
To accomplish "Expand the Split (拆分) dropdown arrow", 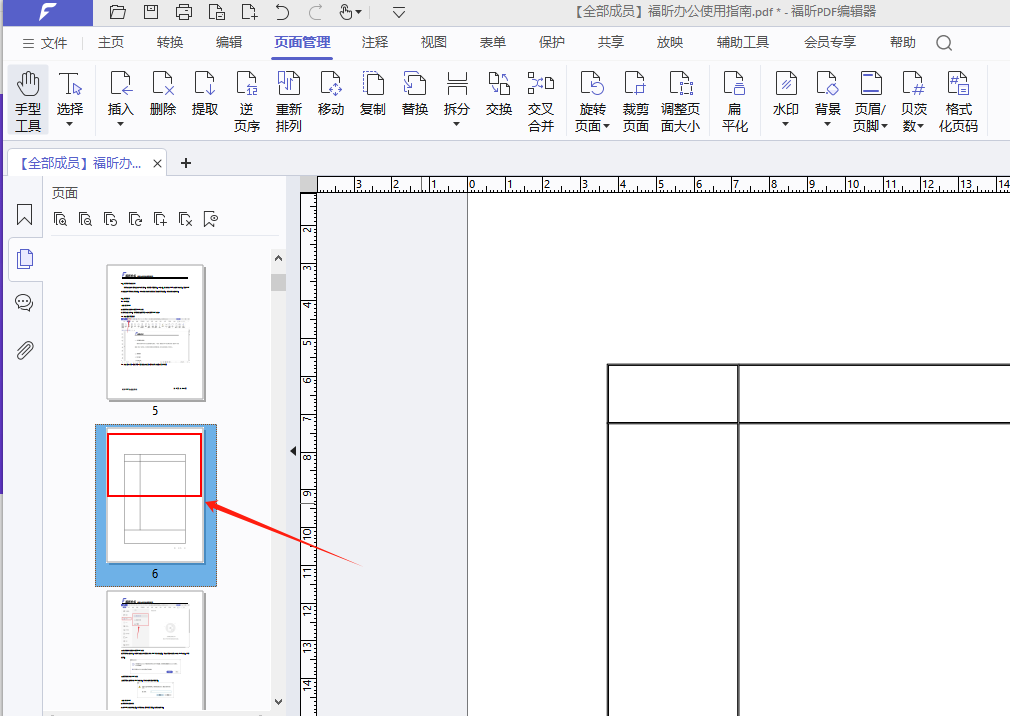I will (457, 125).
